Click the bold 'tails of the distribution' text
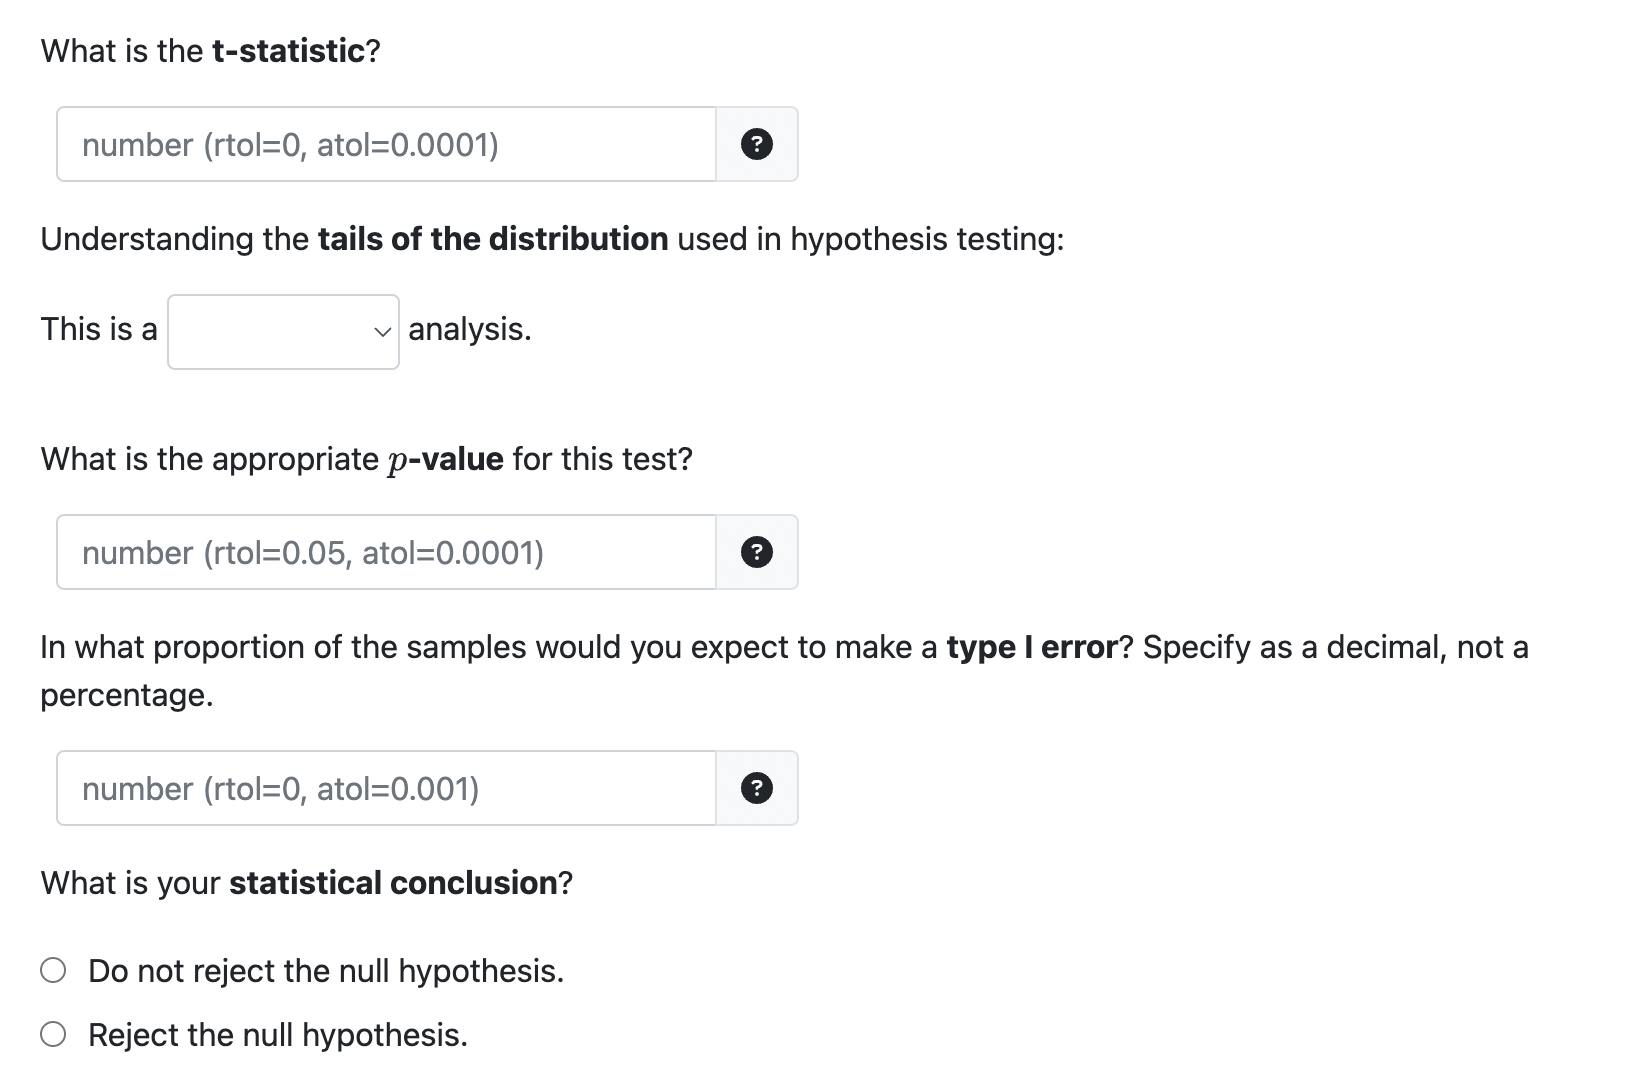The image size is (1646, 1082). tap(493, 239)
